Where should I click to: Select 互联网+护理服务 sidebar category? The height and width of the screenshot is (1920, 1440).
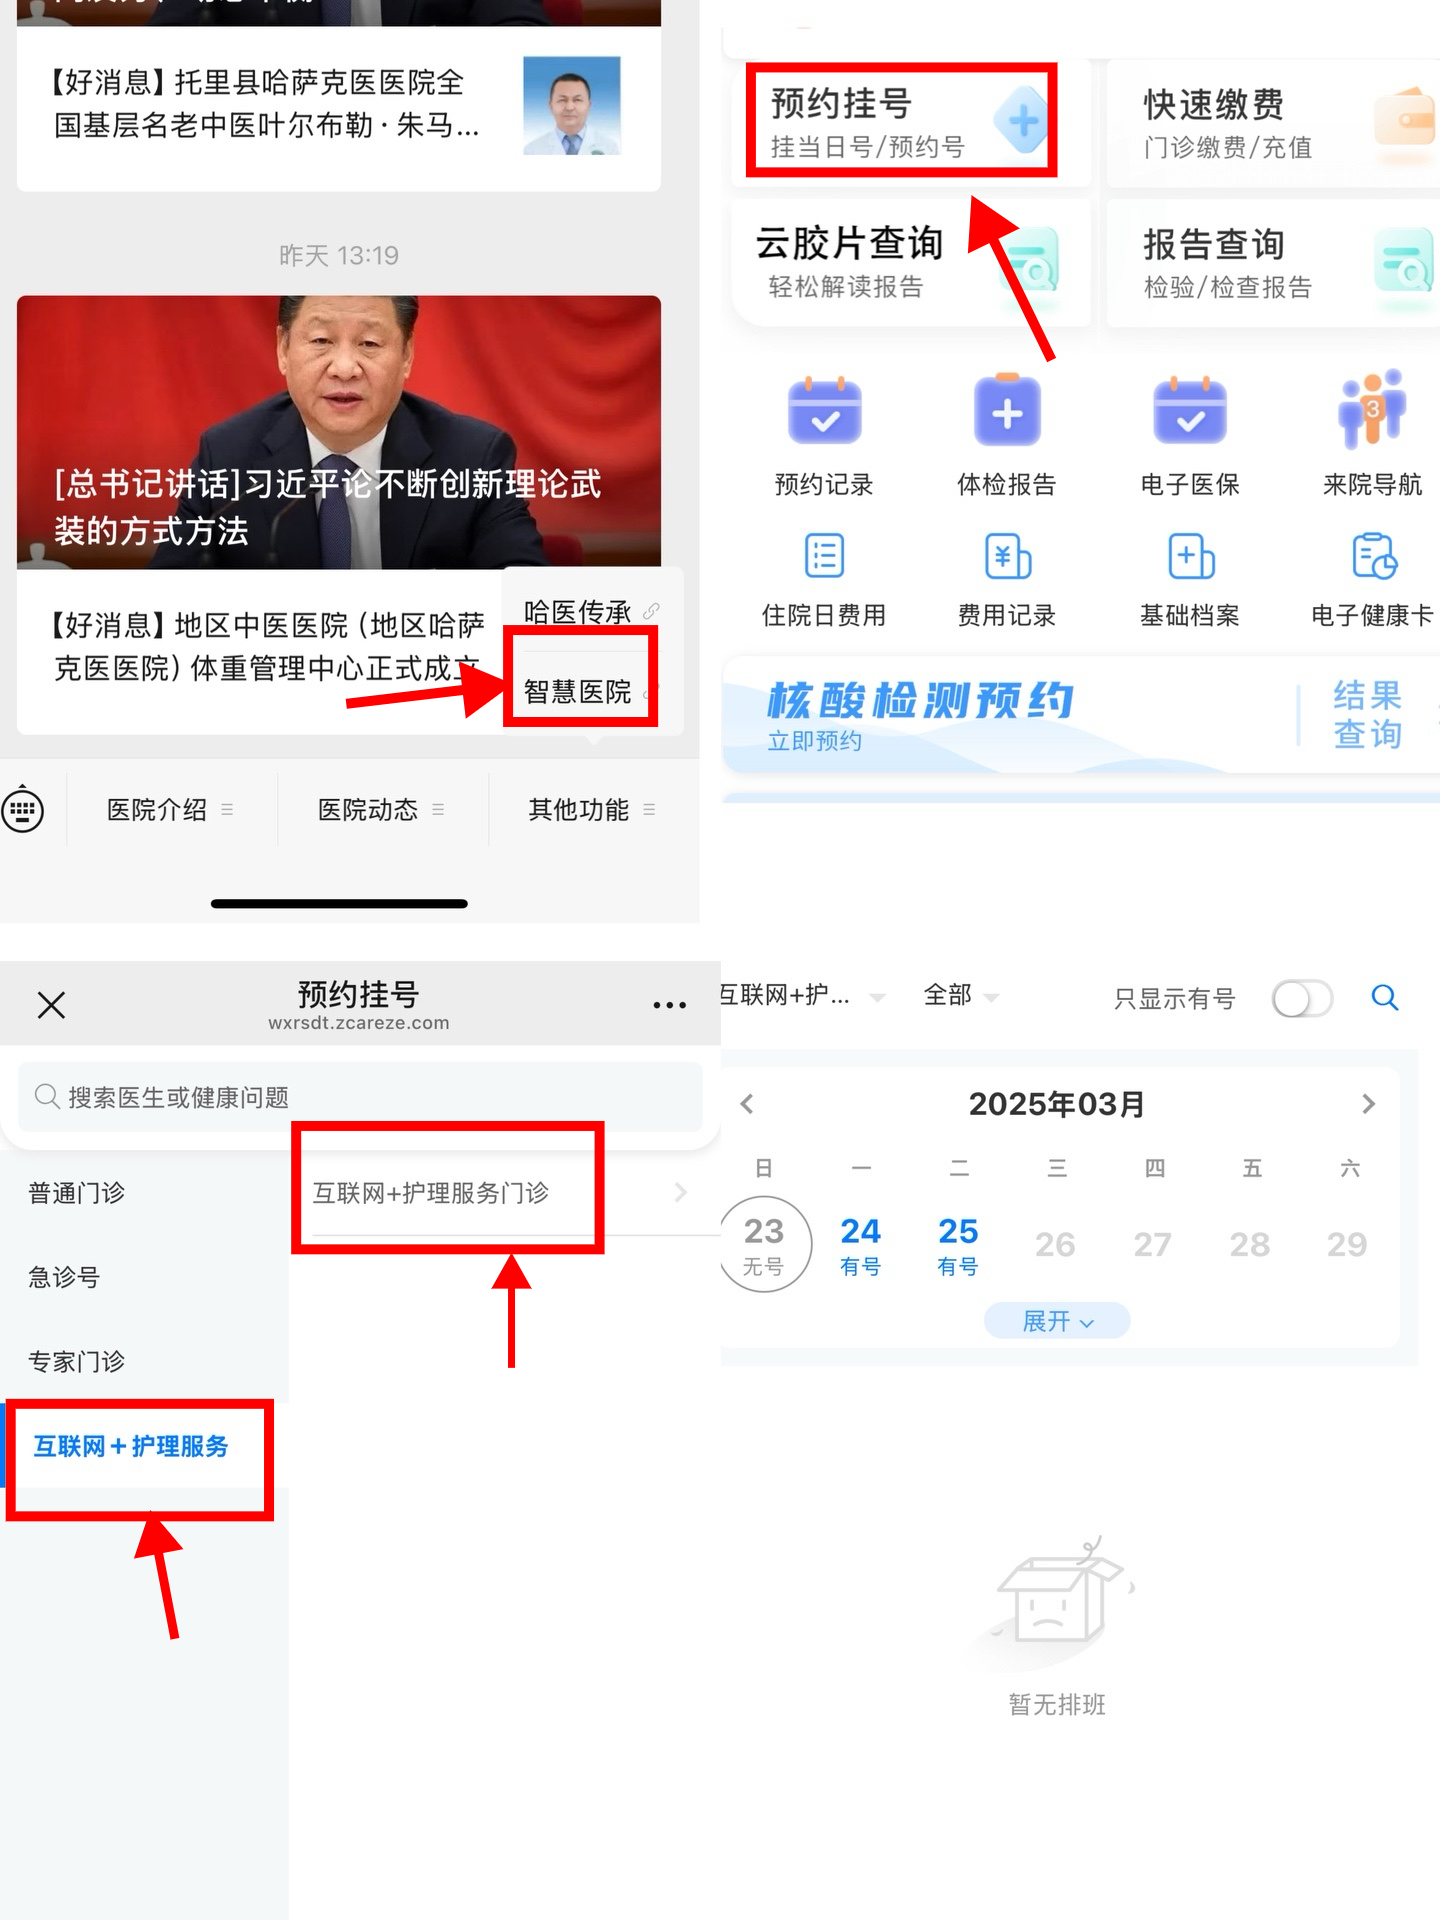pyautogui.click(x=131, y=1447)
